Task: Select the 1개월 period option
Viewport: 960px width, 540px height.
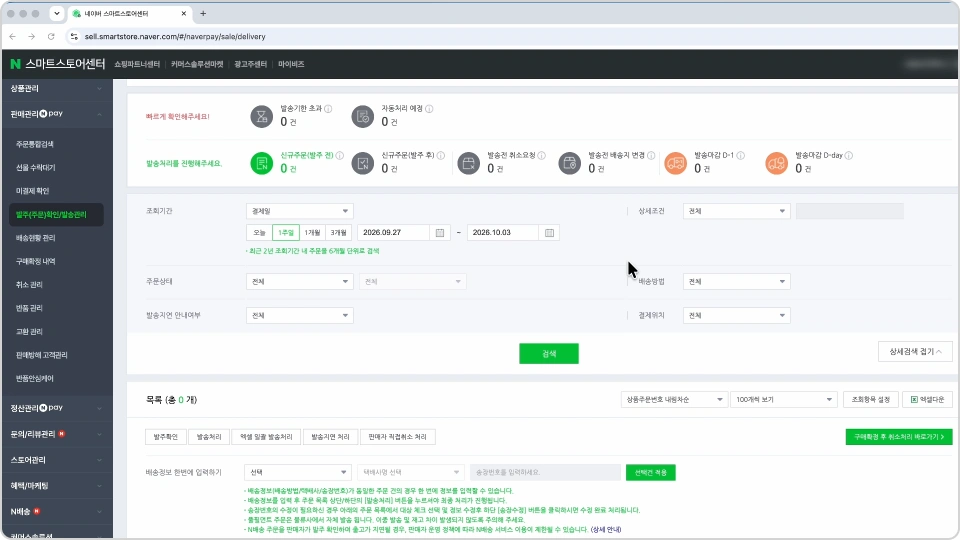Action: coord(312,233)
